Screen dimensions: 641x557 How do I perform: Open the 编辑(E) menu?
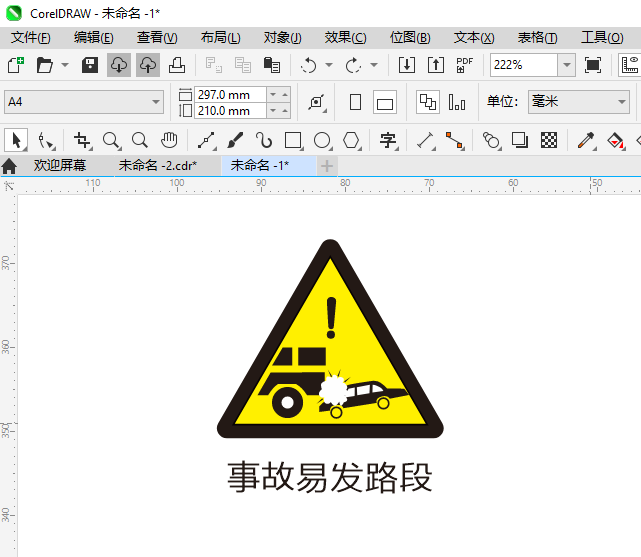pyautogui.click(x=94, y=38)
